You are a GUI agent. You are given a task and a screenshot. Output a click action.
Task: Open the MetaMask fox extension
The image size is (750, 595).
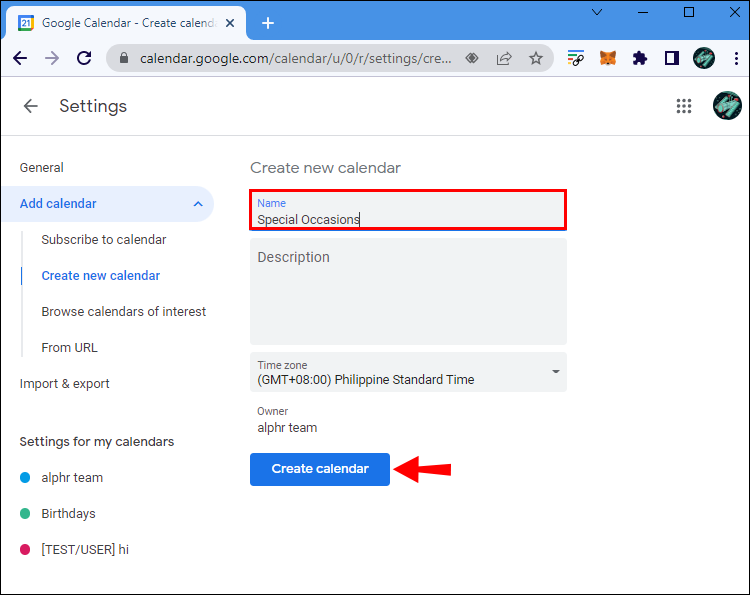(607, 58)
